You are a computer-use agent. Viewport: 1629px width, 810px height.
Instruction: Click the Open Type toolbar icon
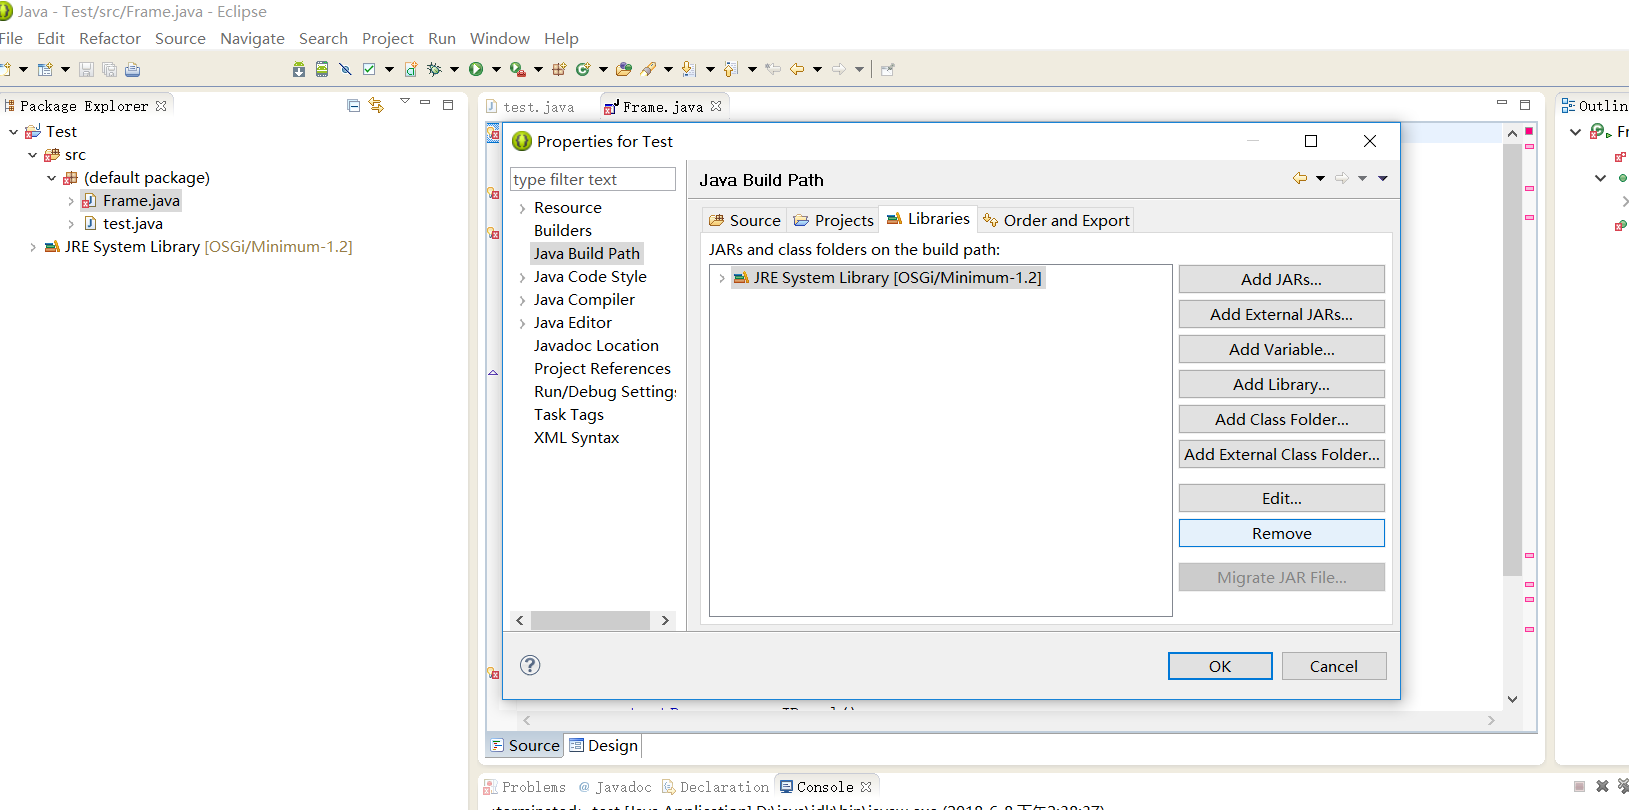[623, 69]
